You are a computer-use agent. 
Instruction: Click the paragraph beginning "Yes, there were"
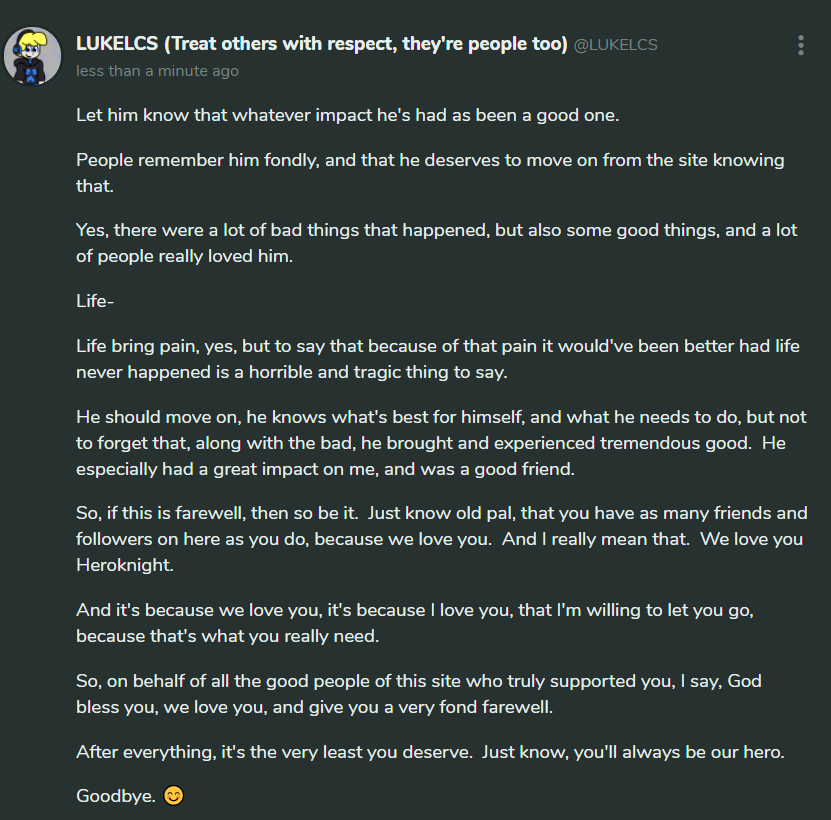(436, 242)
